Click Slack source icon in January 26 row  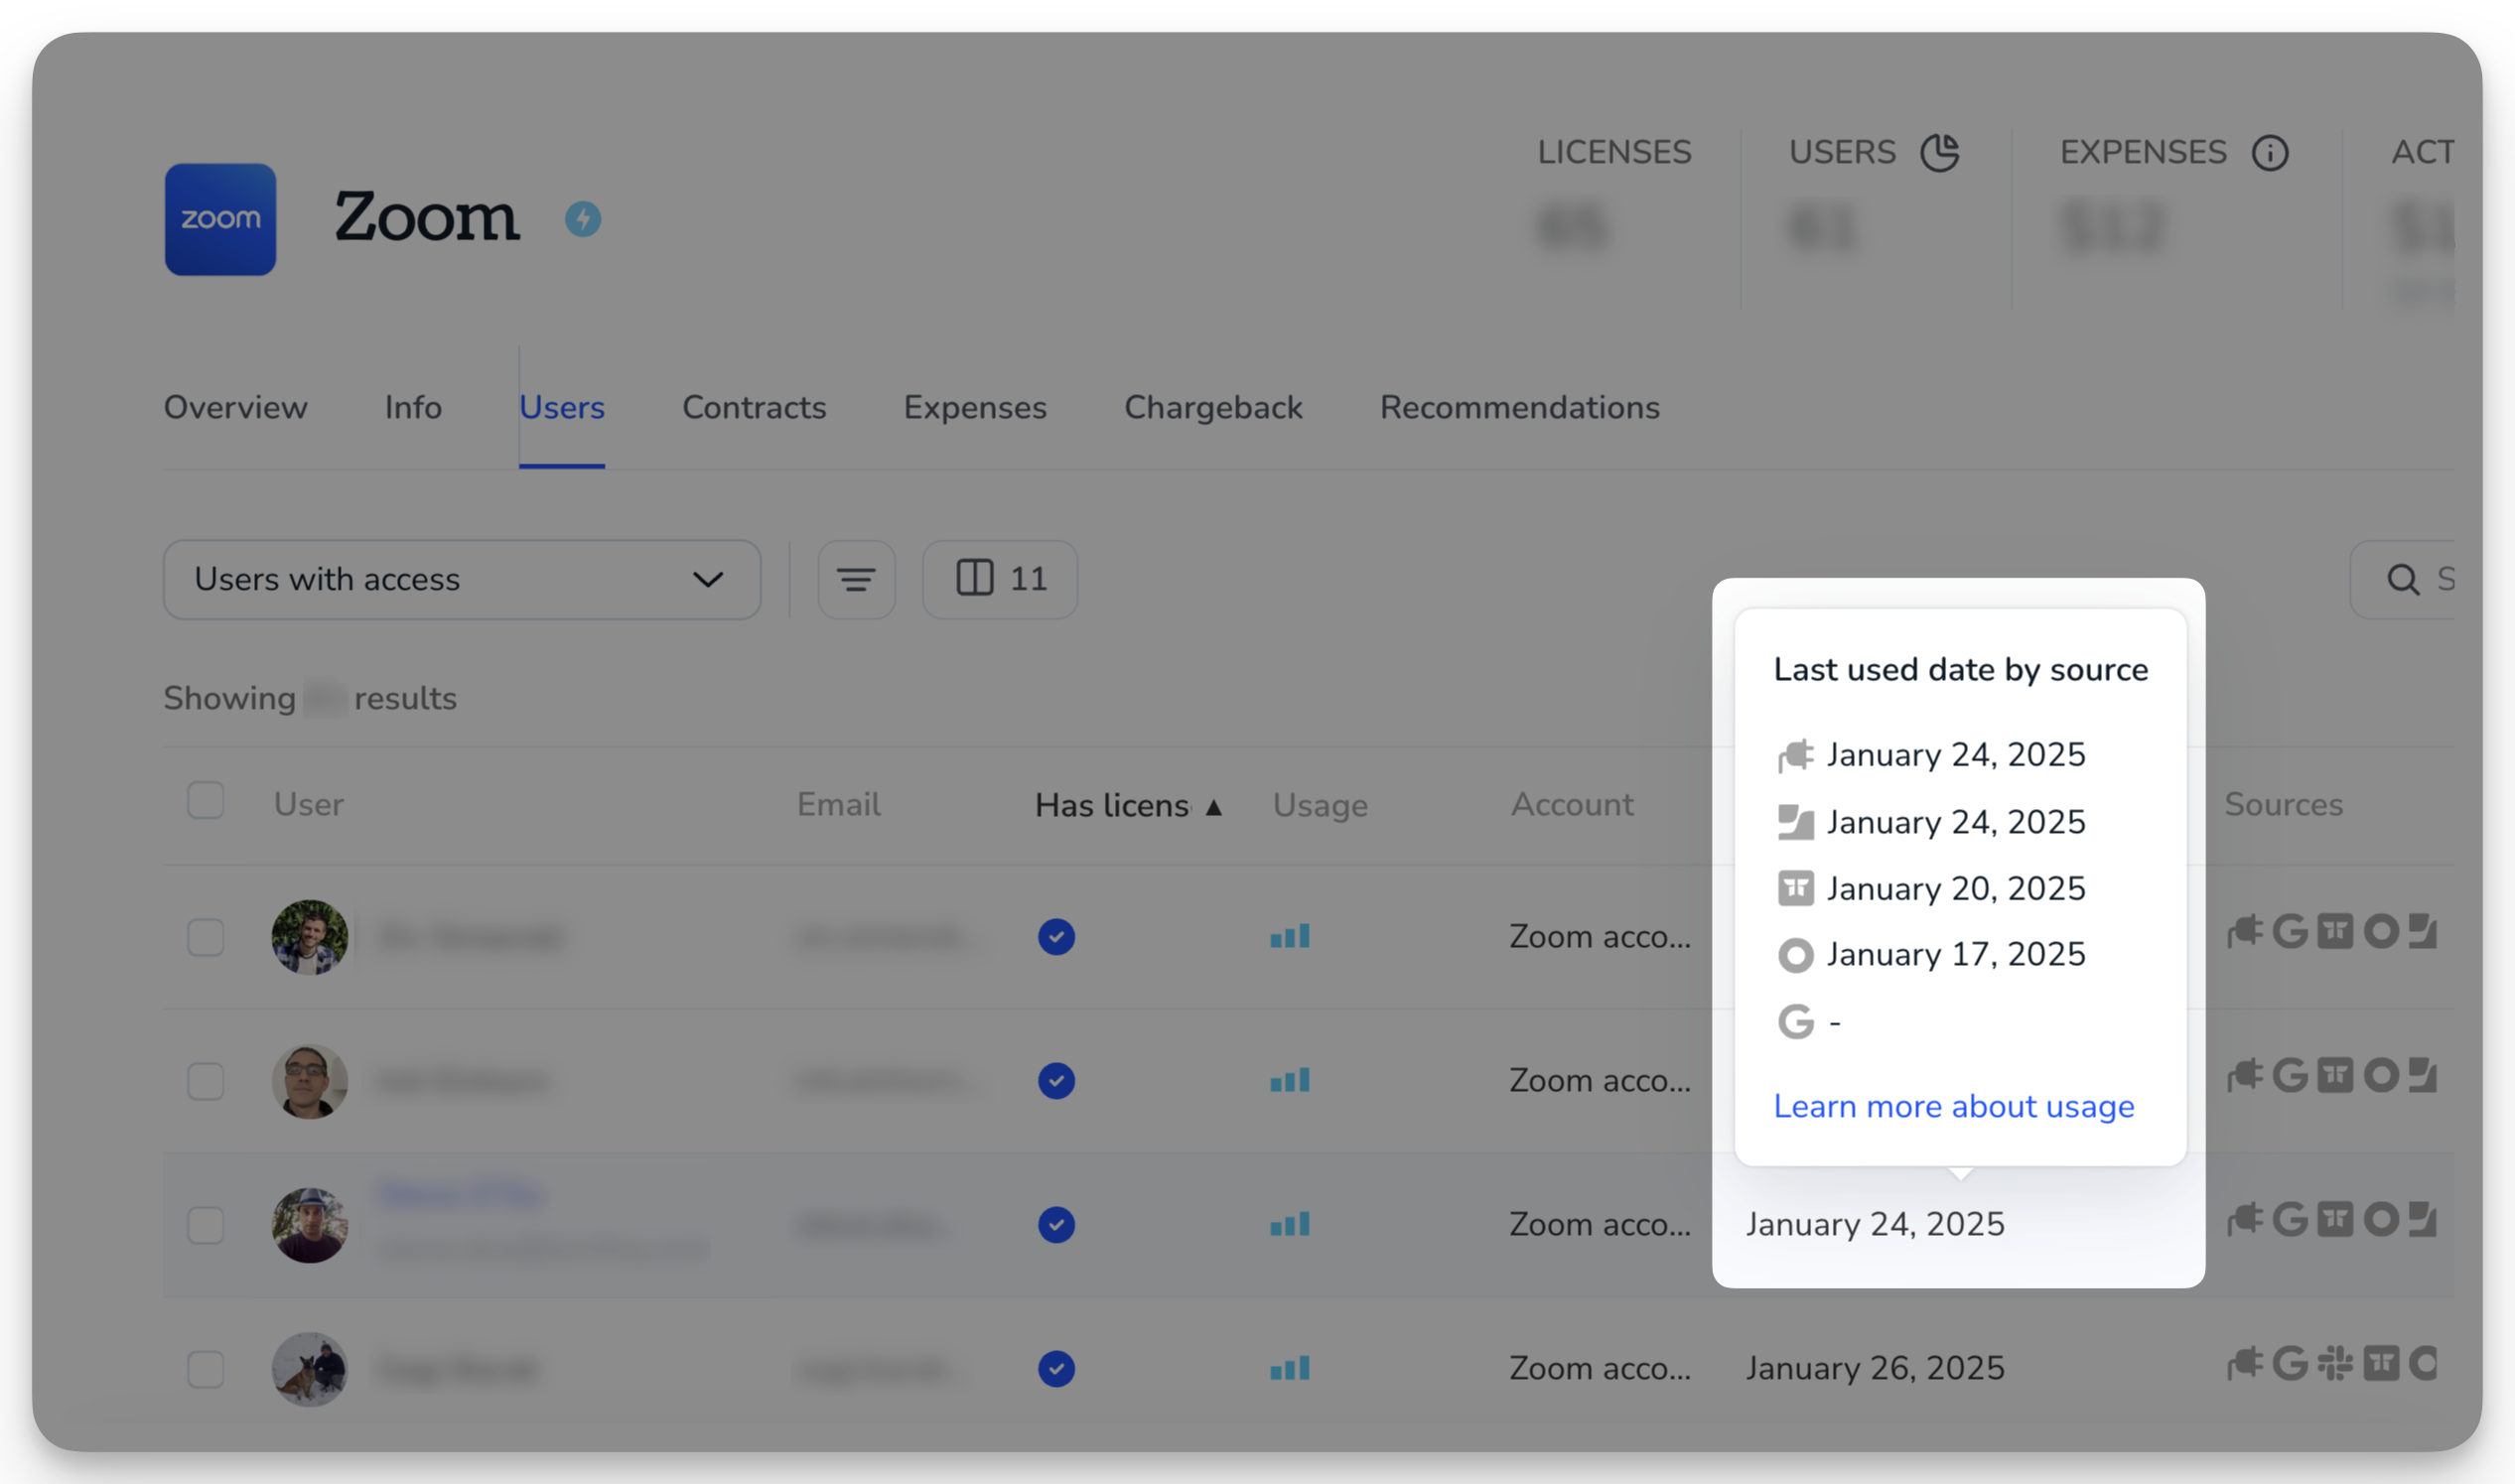[x=2335, y=1364]
